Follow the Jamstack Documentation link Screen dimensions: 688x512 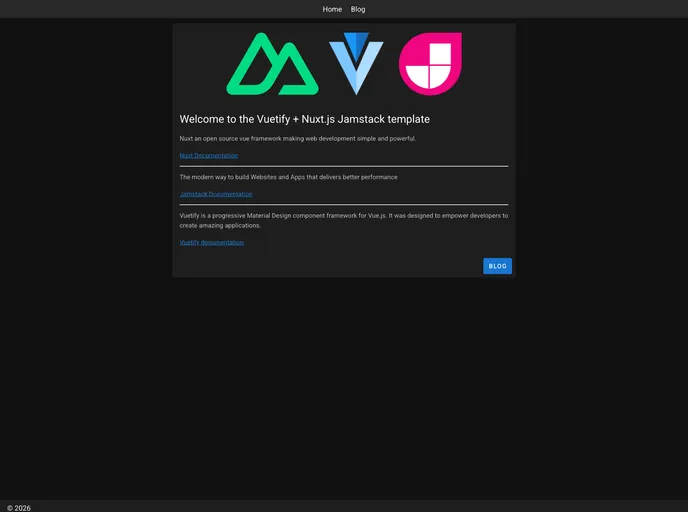point(216,194)
